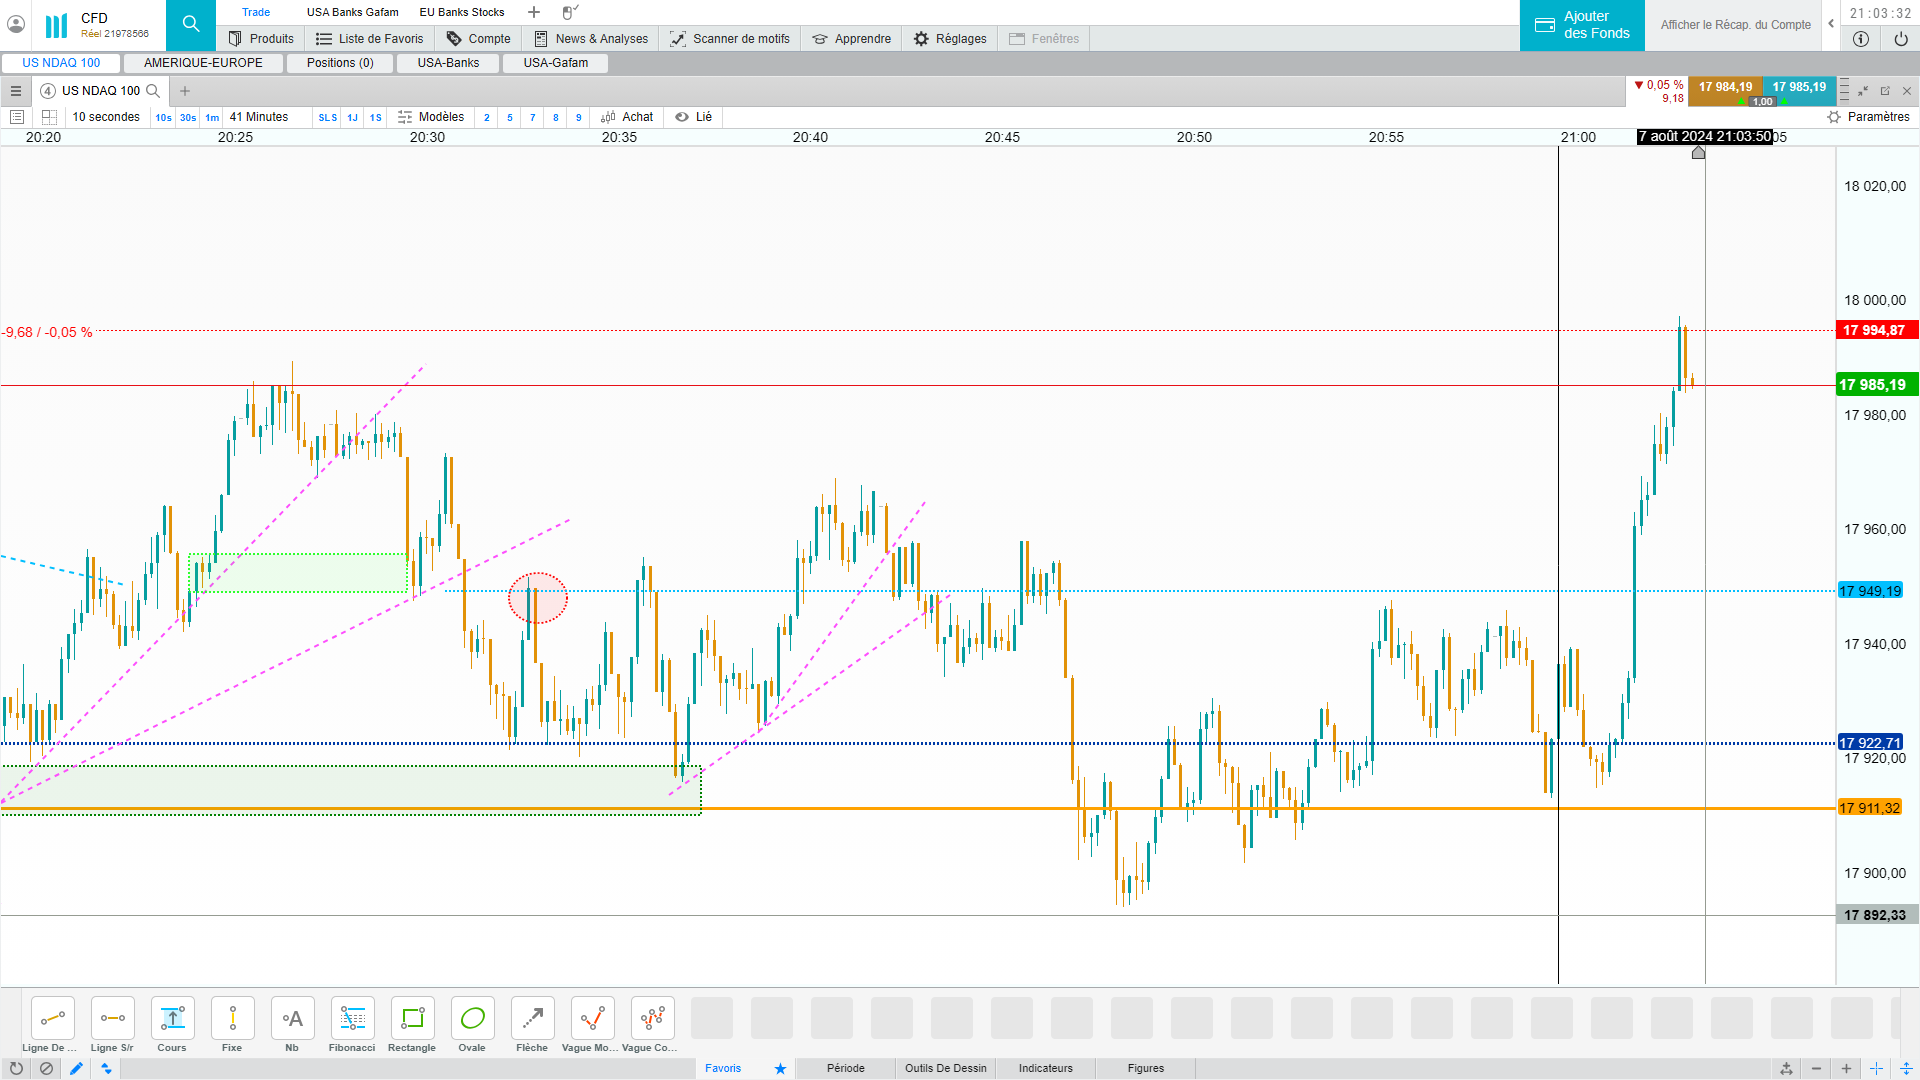Click the pencil edit icon in bottom bar

[76, 1068]
